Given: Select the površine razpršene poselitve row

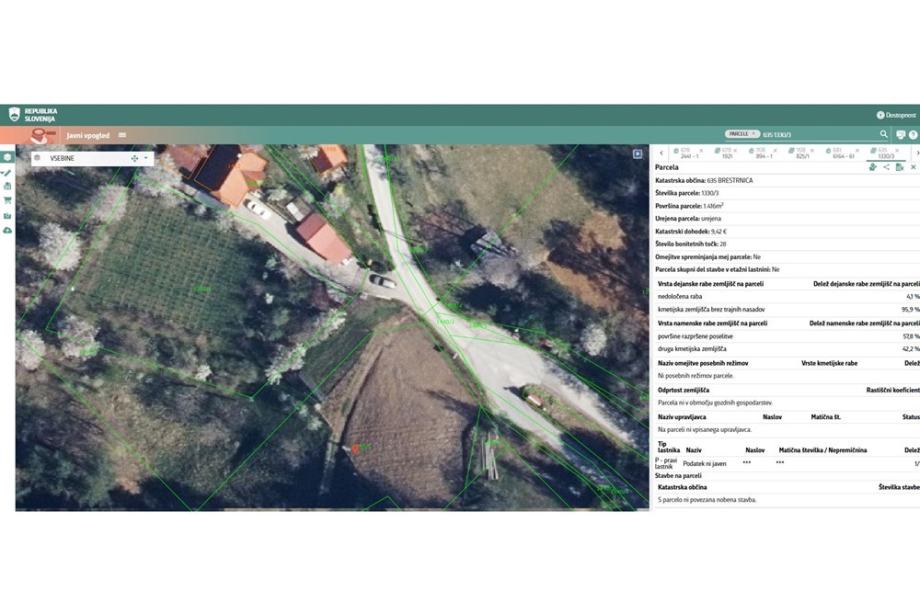Looking at the screenshot, I should pos(787,336).
